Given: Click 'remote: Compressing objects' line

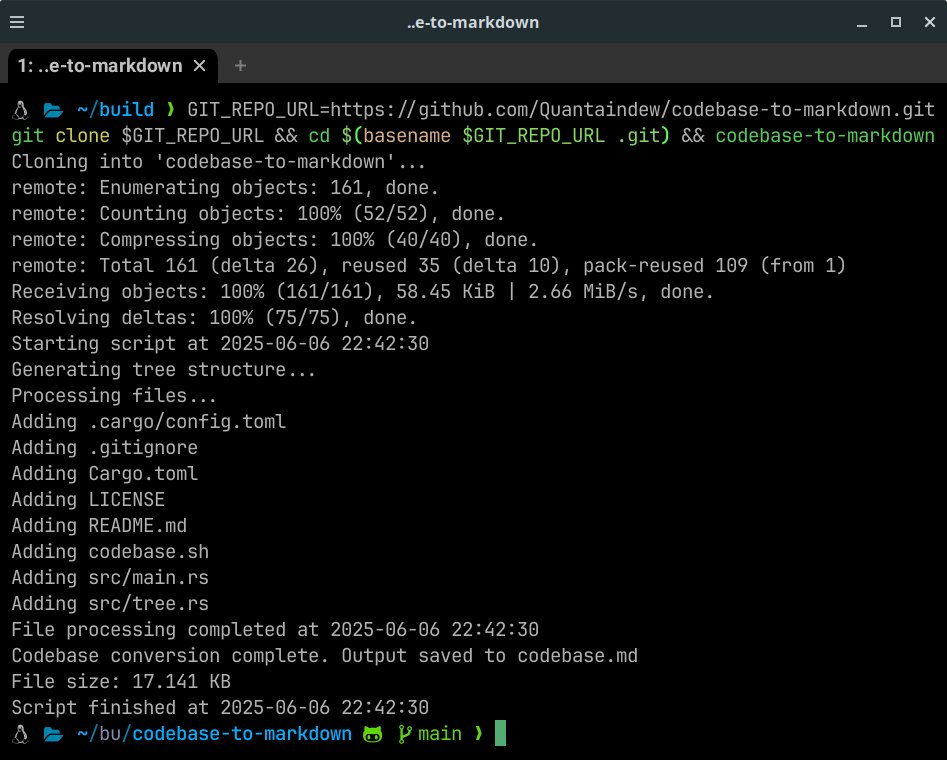Looking at the screenshot, I should click(274, 239).
